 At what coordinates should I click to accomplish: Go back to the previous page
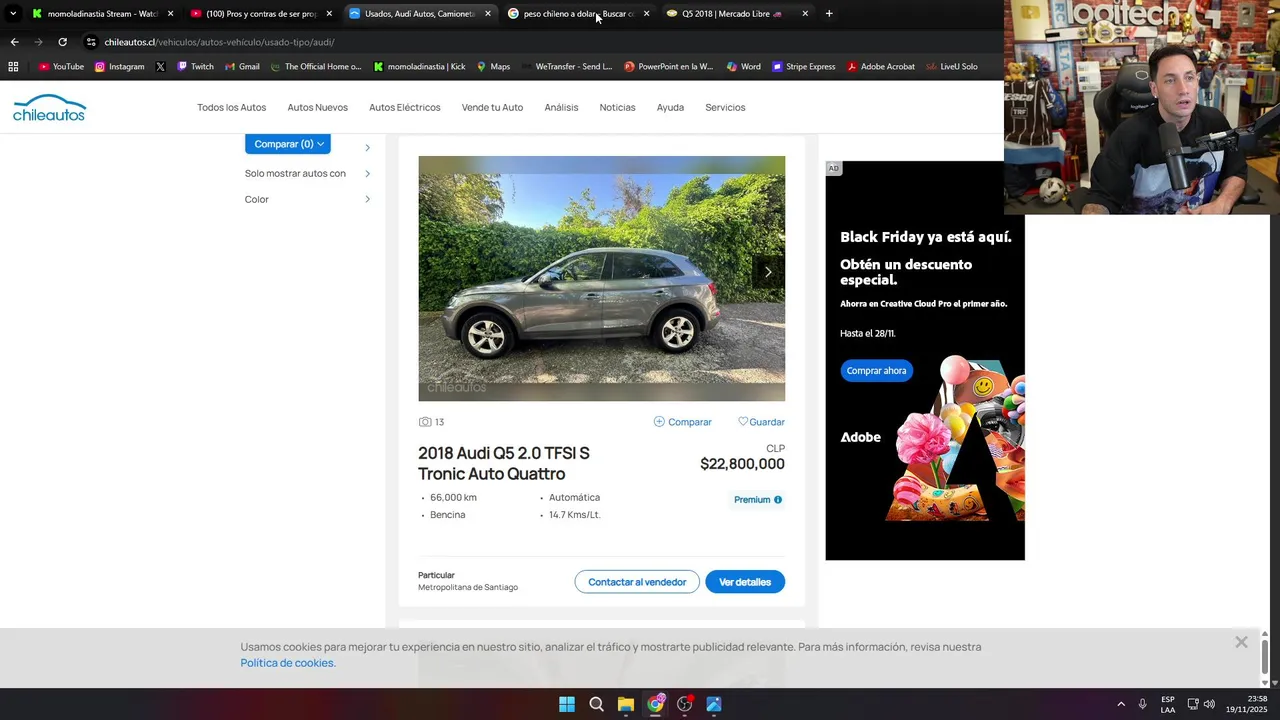pyautogui.click(x=14, y=42)
